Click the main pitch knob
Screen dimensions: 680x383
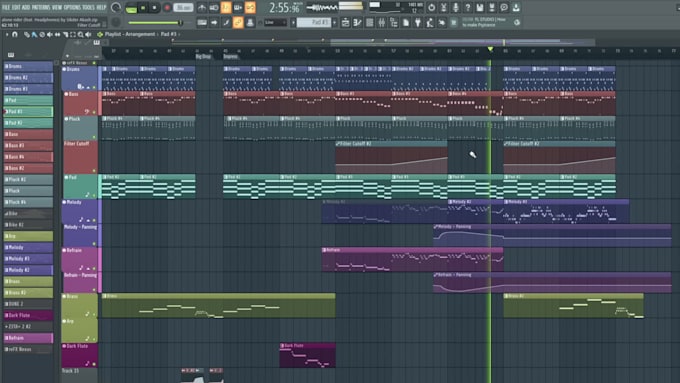116,23
